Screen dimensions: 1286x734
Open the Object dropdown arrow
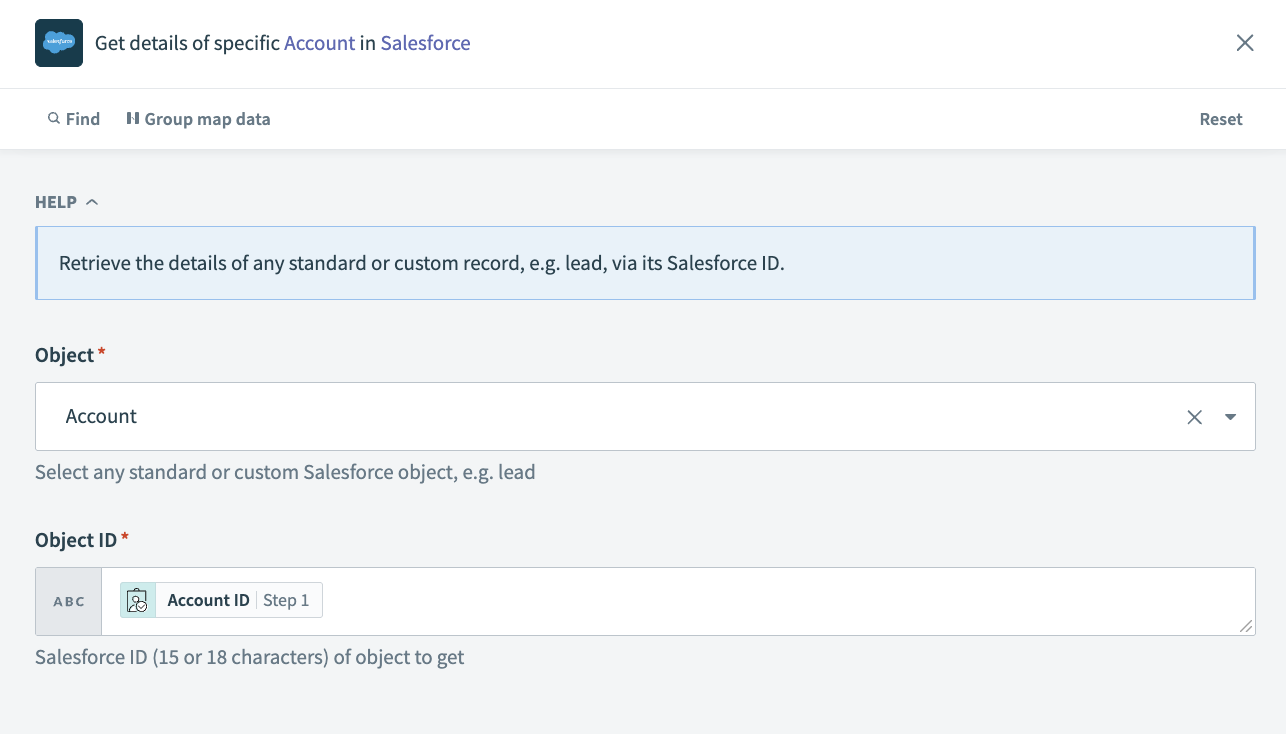(x=1230, y=417)
